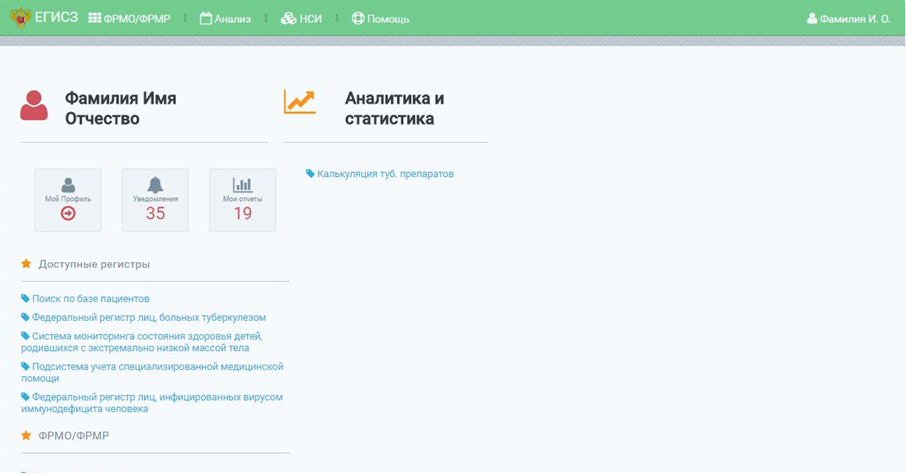Click the red arrow in Мой Профиль
The height and width of the screenshot is (474, 906).
tap(68, 213)
